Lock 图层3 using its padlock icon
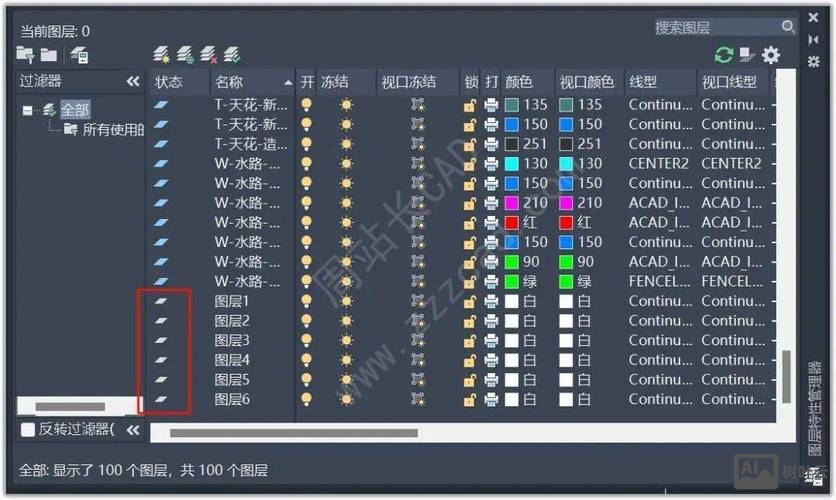This screenshot has width=836, height=500. (470, 340)
